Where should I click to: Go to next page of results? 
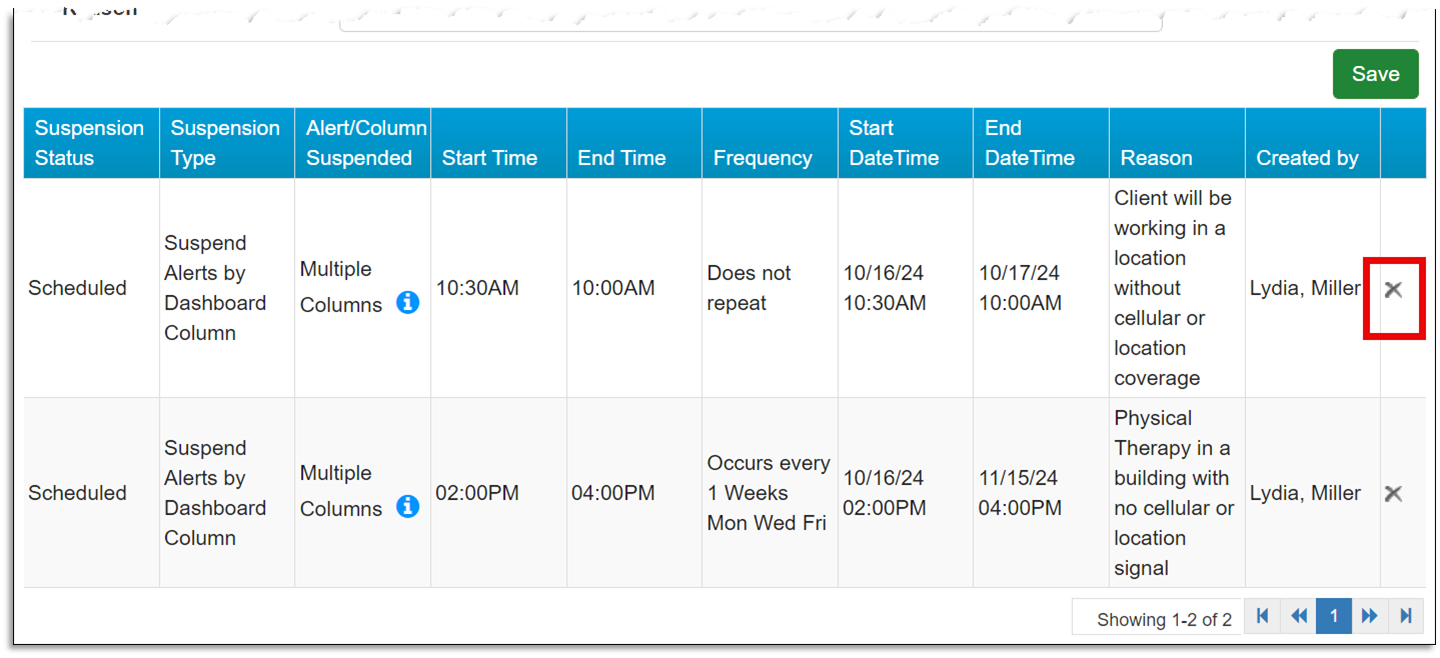coord(1369,616)
